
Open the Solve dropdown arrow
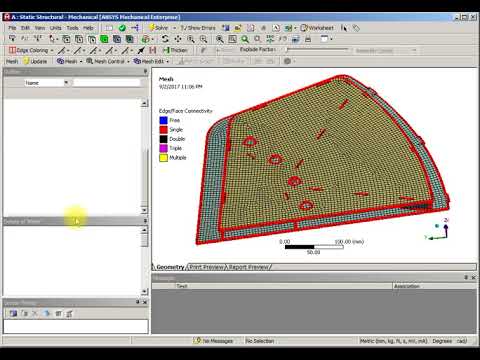point(174,28)
